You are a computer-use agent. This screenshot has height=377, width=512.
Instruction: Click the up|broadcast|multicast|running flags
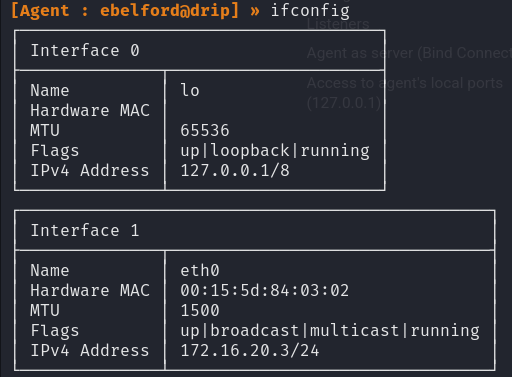(x=330, y=331)
